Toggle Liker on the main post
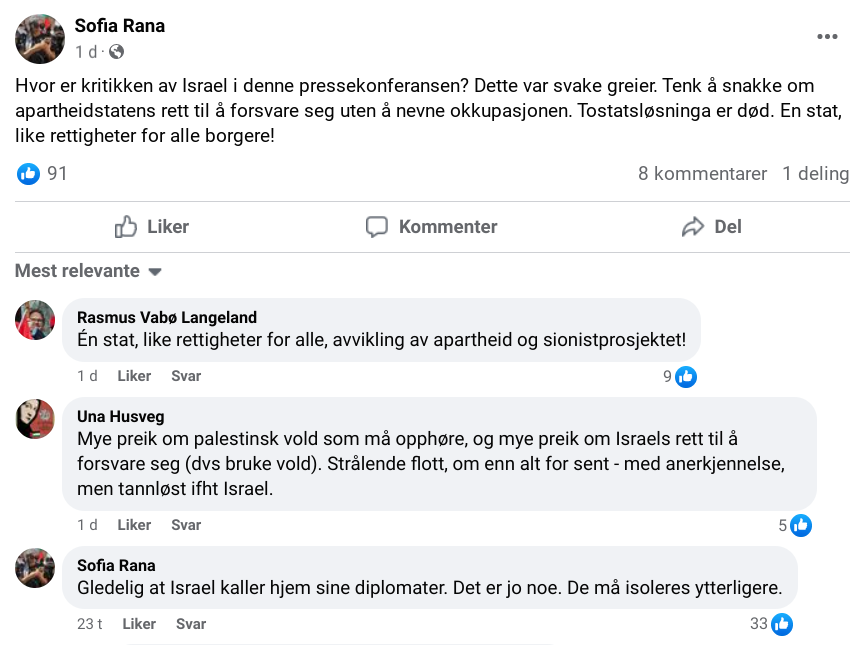Viewport: 867px width, 645px height. tap(152, 227)
